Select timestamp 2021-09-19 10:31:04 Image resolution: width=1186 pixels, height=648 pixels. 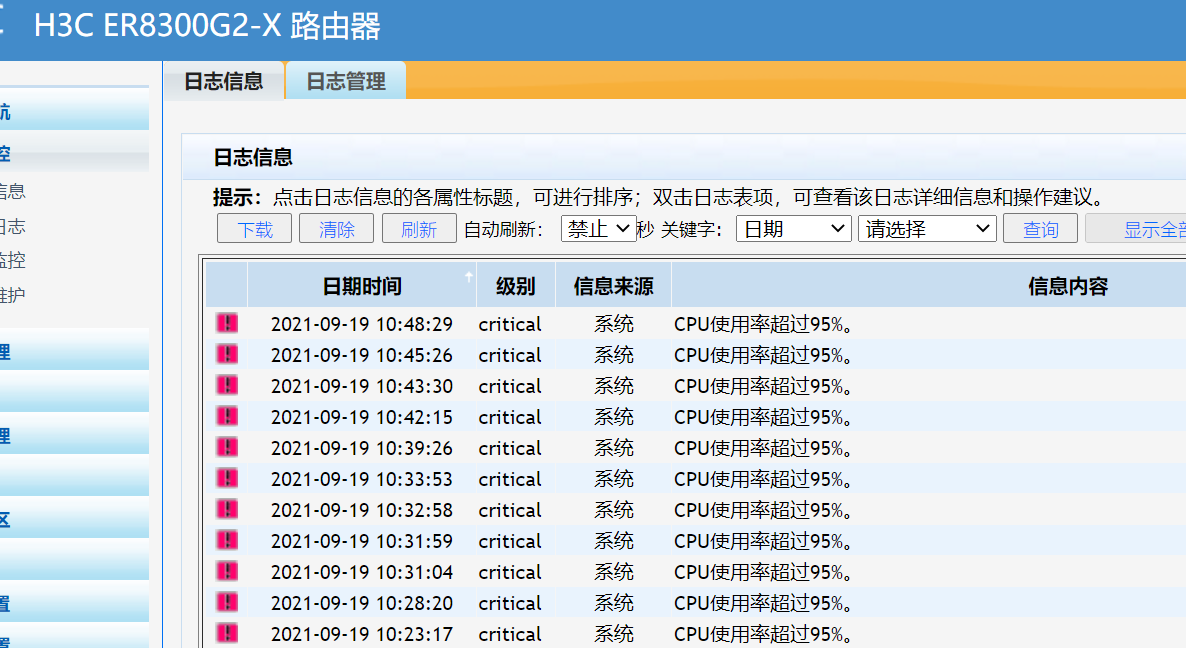coord(362,572)
